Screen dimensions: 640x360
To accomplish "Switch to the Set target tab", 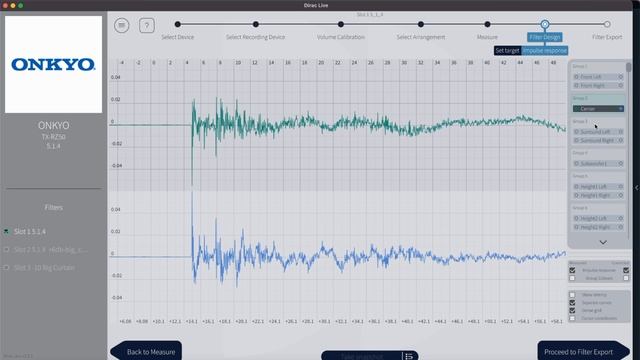I will (x=507, y=51).
